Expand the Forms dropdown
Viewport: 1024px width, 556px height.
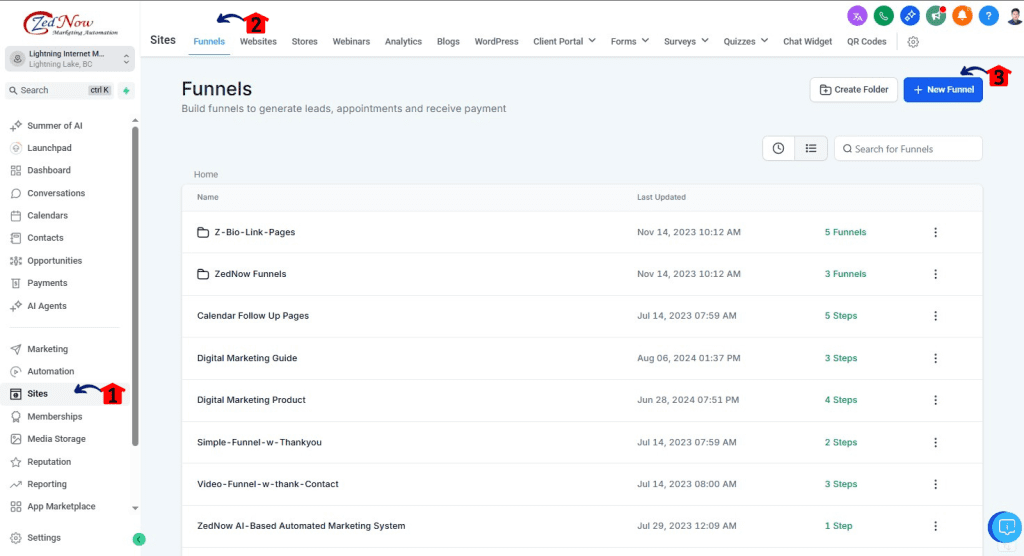630,41
